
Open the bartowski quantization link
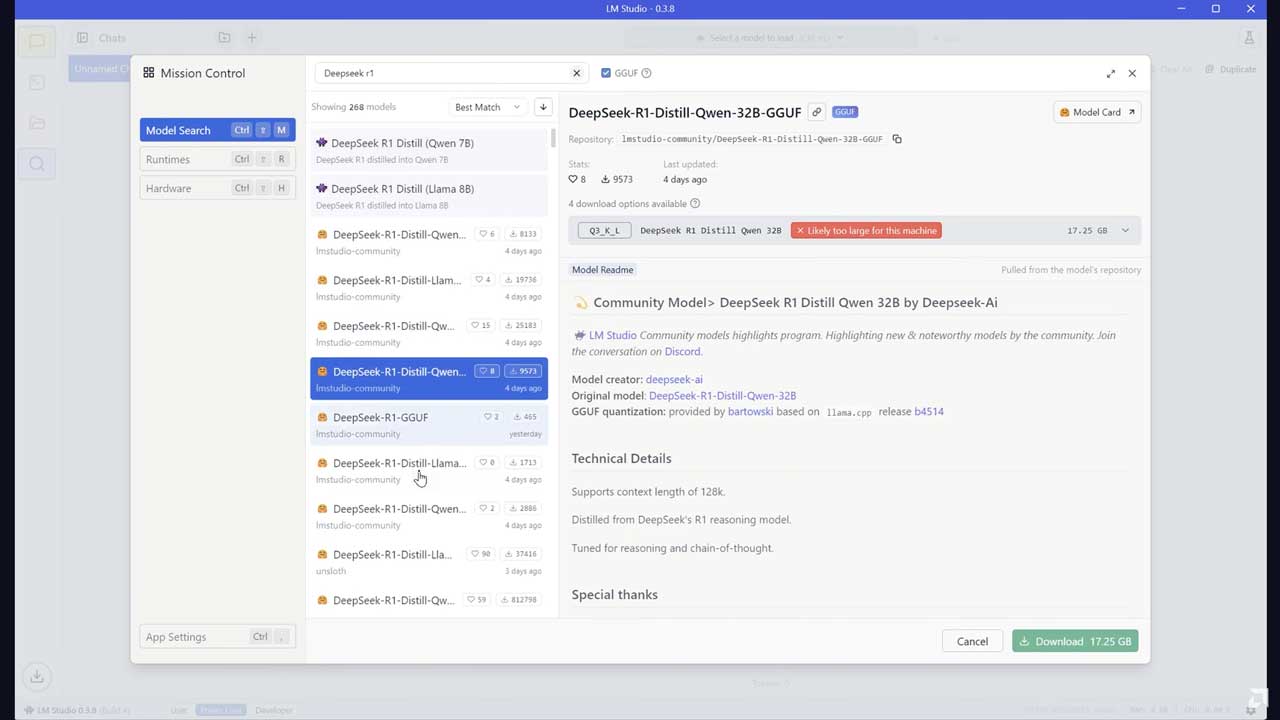750,412
